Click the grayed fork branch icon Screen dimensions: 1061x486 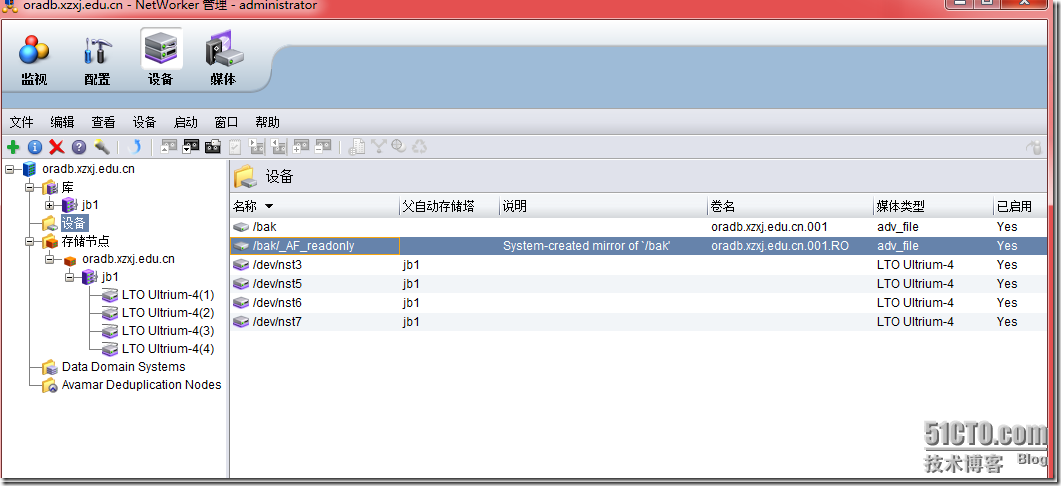click(x=378, y=146)
